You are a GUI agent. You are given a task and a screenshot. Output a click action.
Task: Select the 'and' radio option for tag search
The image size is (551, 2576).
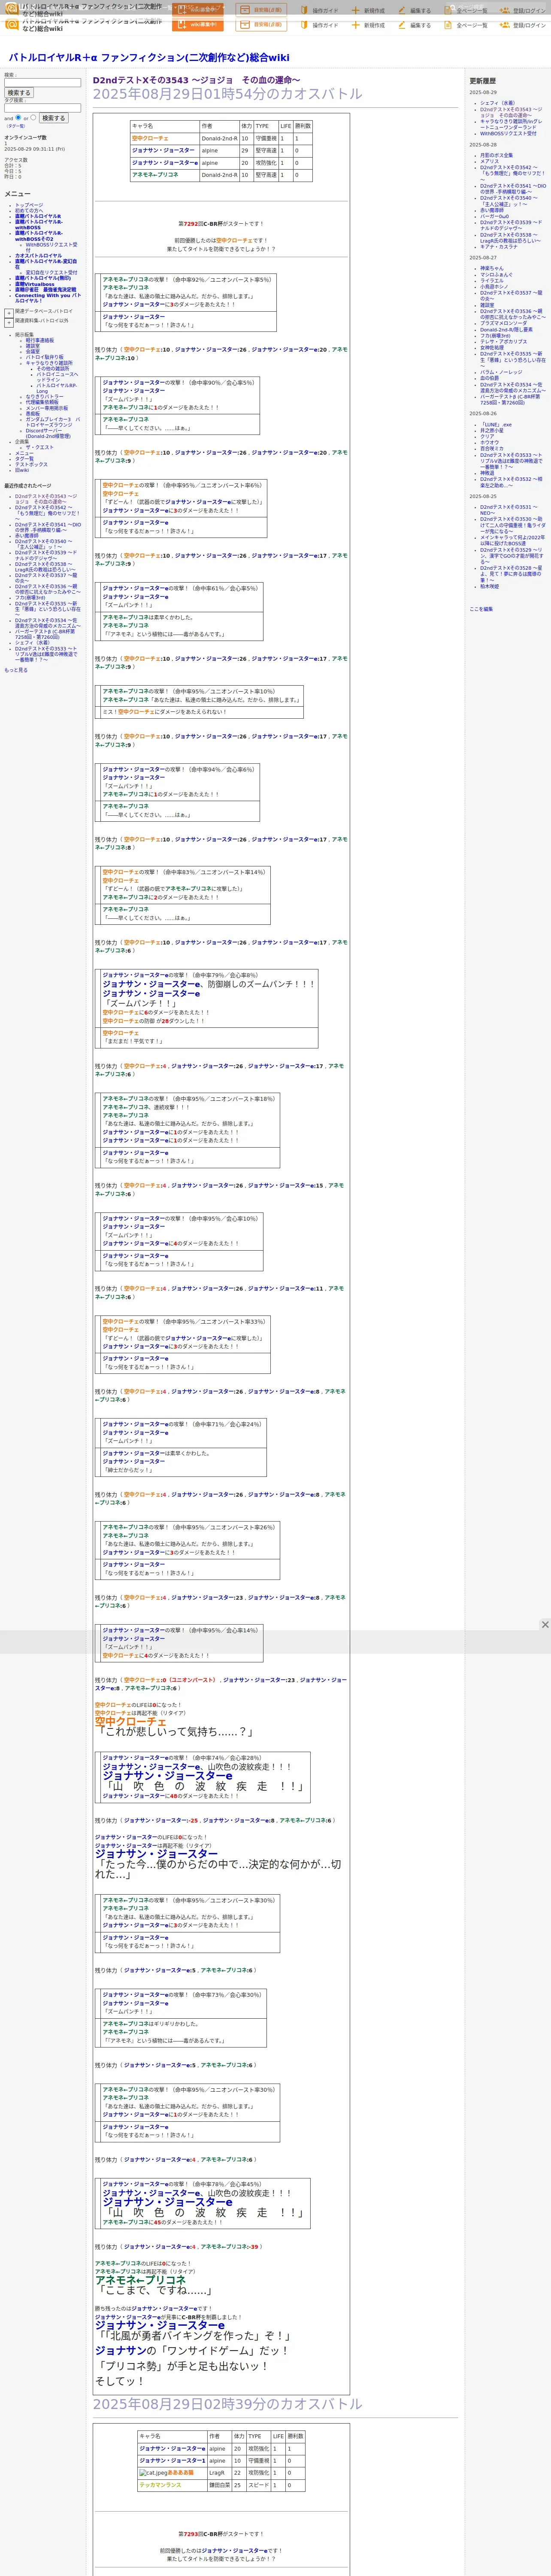pos(18,117)
